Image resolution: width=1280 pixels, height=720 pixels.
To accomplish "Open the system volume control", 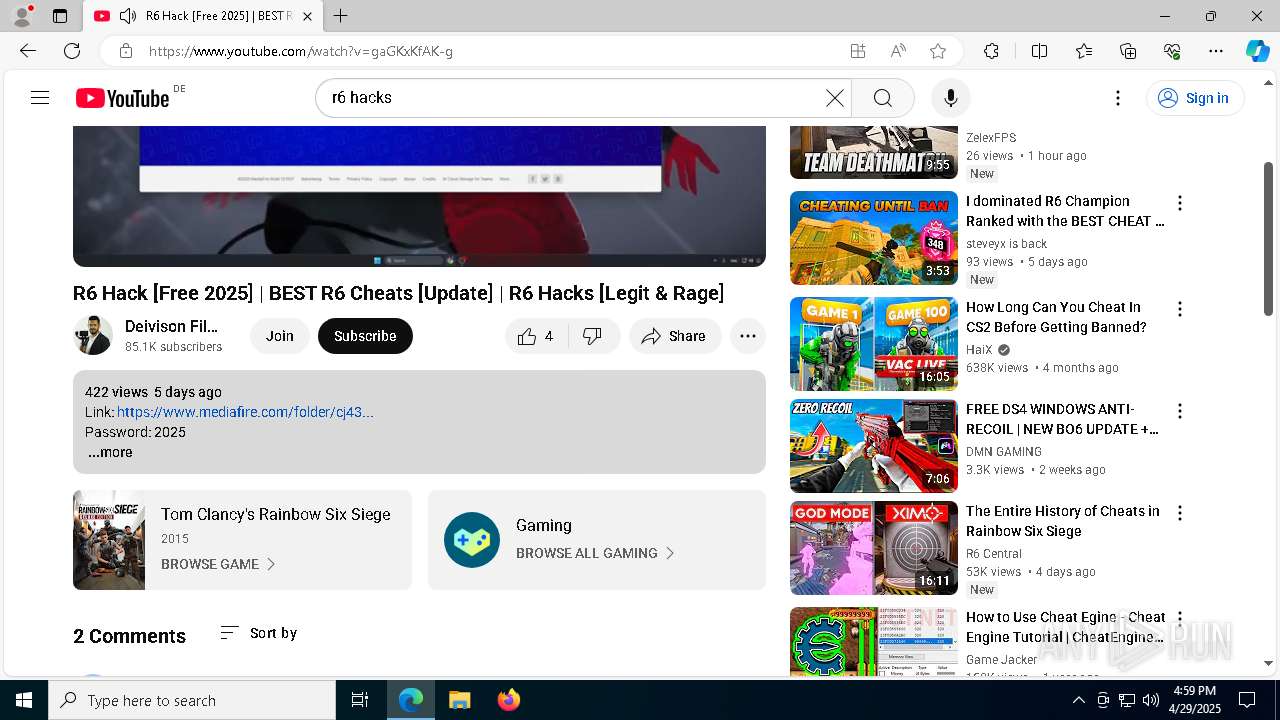I will [1151, 700].
